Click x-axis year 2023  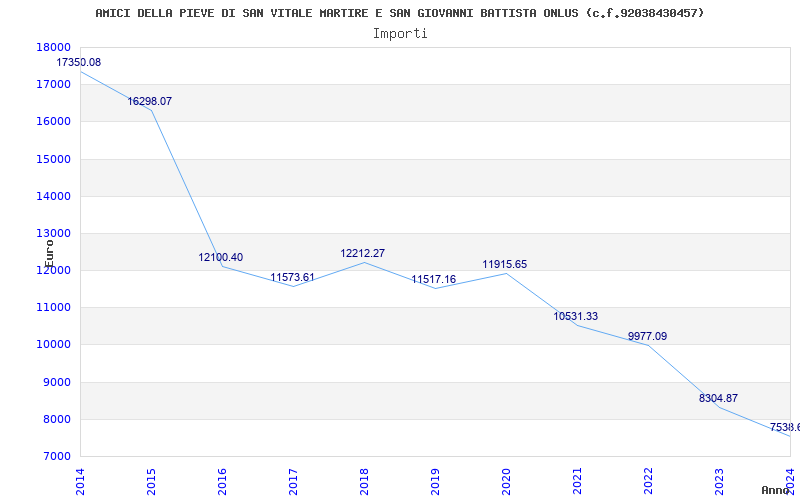pyautogui.click(x=718, y=481)
